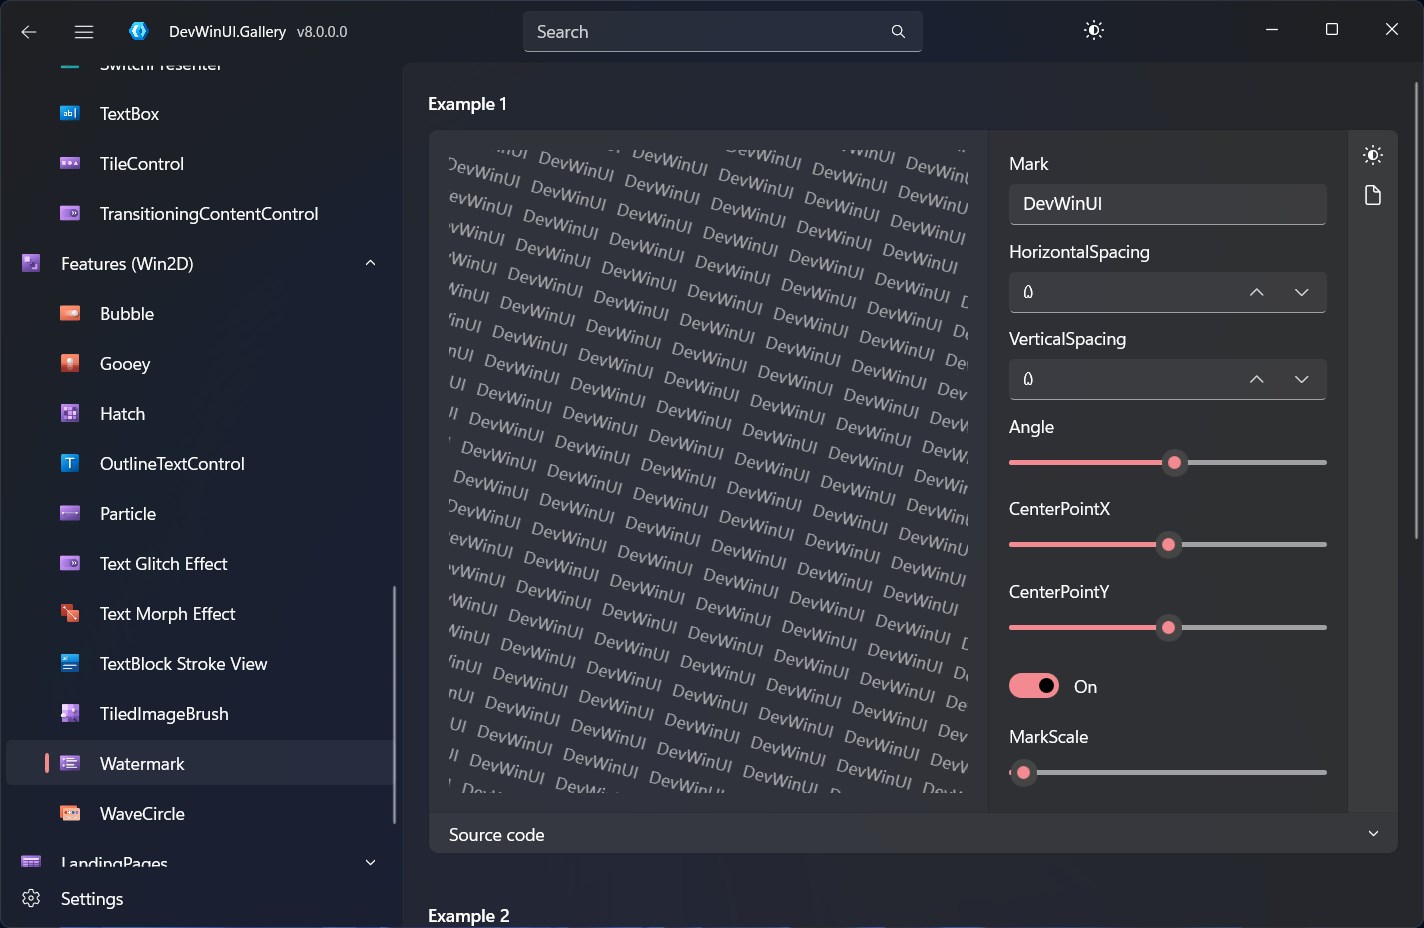
Task: Select Bubble in the navigation list
Action: (200, 314)
